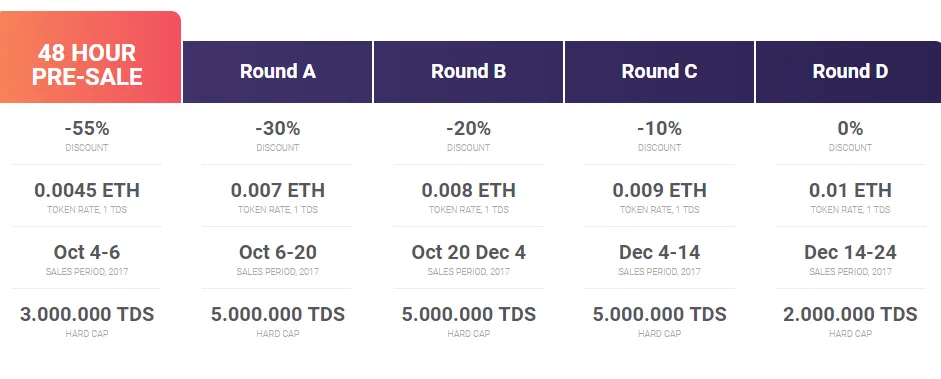Switch to the Round B tab

tap(468, 72)
